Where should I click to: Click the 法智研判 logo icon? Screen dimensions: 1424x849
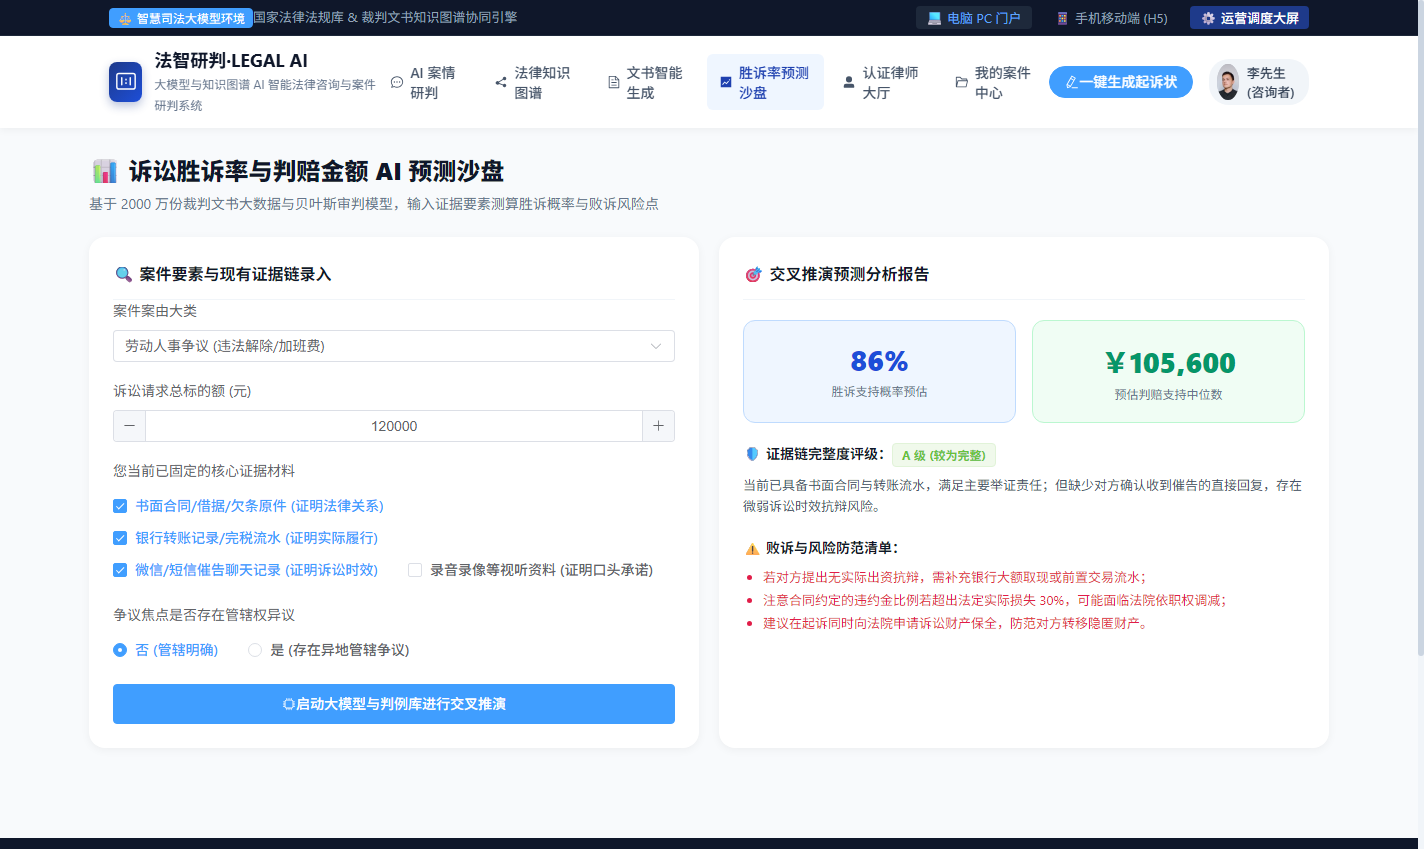(x=126, y=82)
